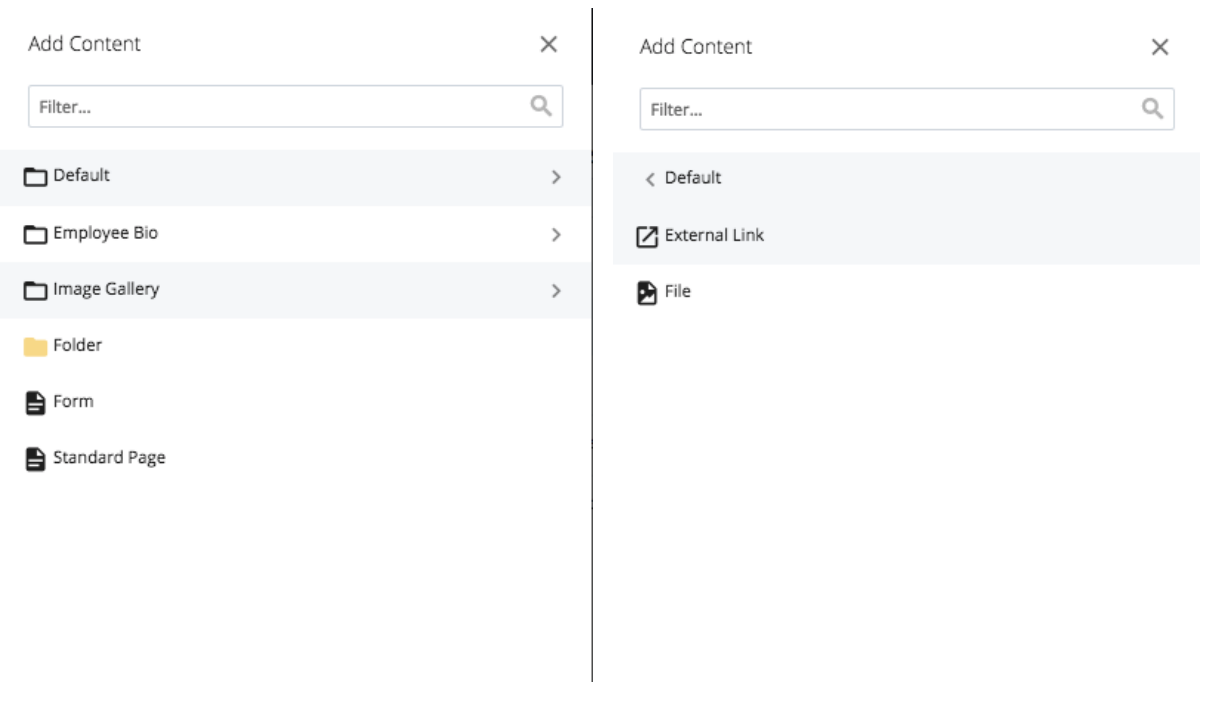Close the right Add Content panel
This screenshot has width=1206, height=706.
coord(1160,47)
